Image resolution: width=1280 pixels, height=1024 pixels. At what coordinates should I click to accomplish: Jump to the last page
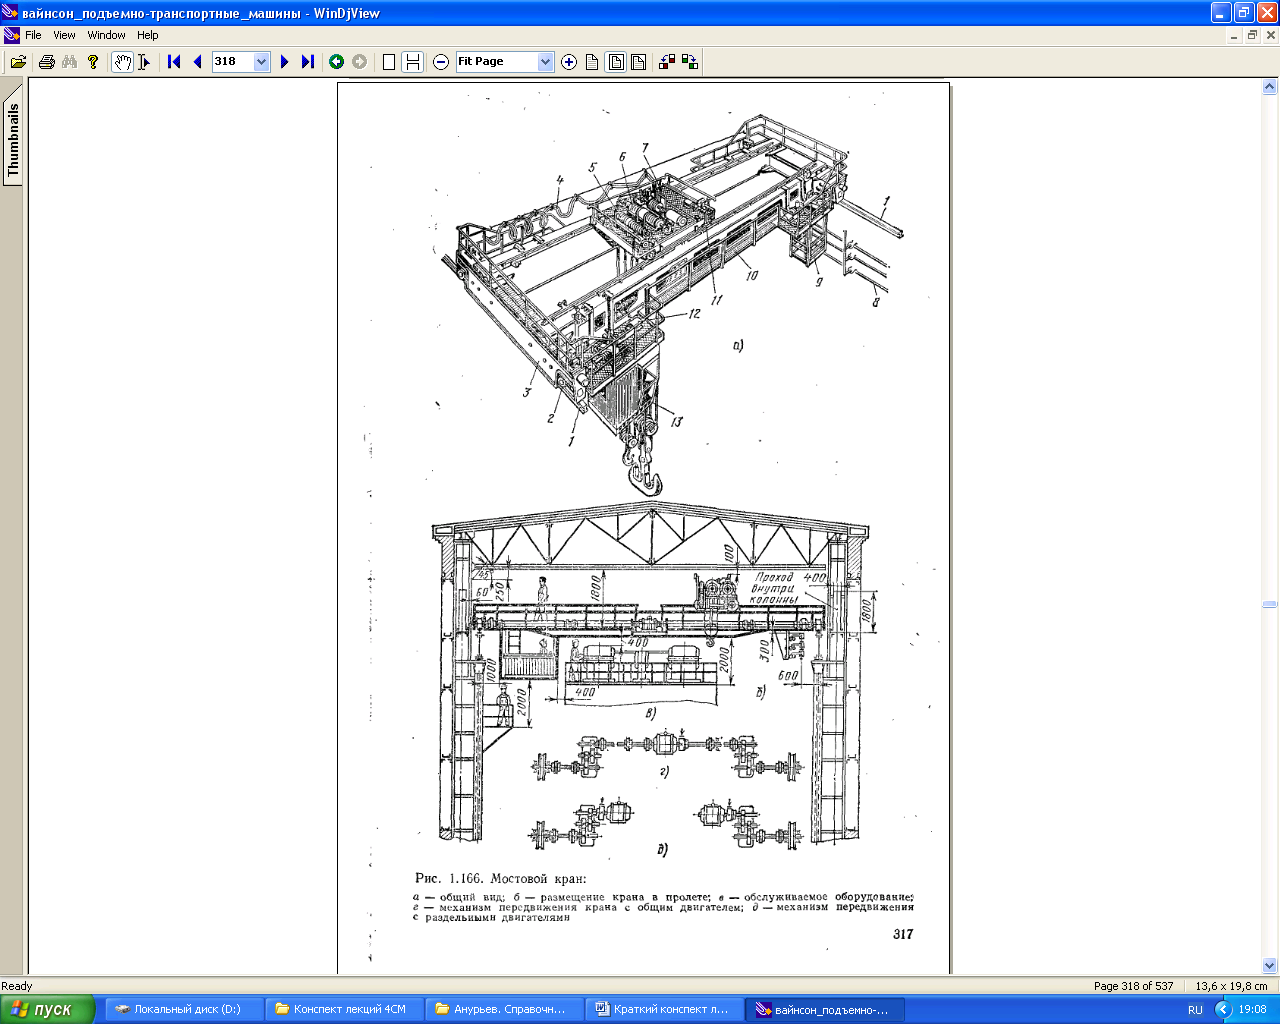pyautogui.click(x=308, y=62)
